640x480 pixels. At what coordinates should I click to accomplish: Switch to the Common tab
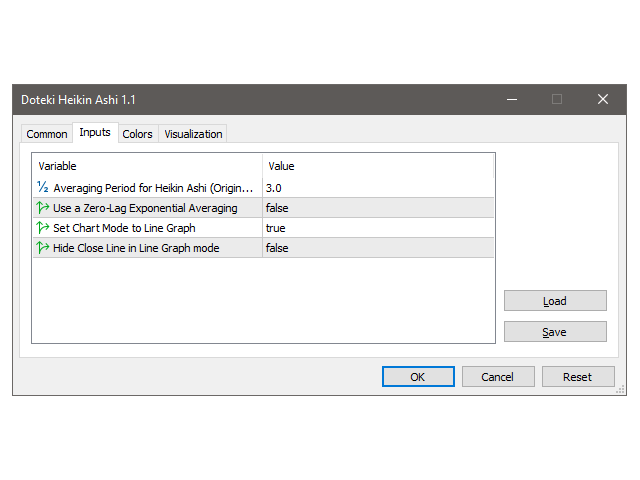(47, 134)
